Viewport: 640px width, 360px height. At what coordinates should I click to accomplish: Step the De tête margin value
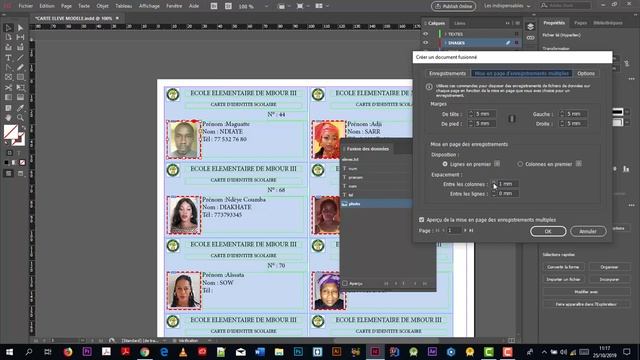[x=471, y=114]
